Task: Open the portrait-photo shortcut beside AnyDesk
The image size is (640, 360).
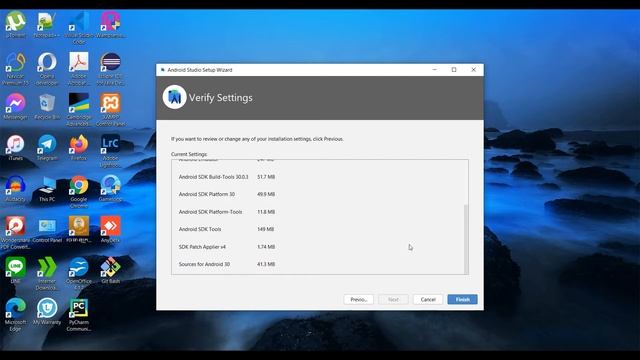Action: coord(79,229)
